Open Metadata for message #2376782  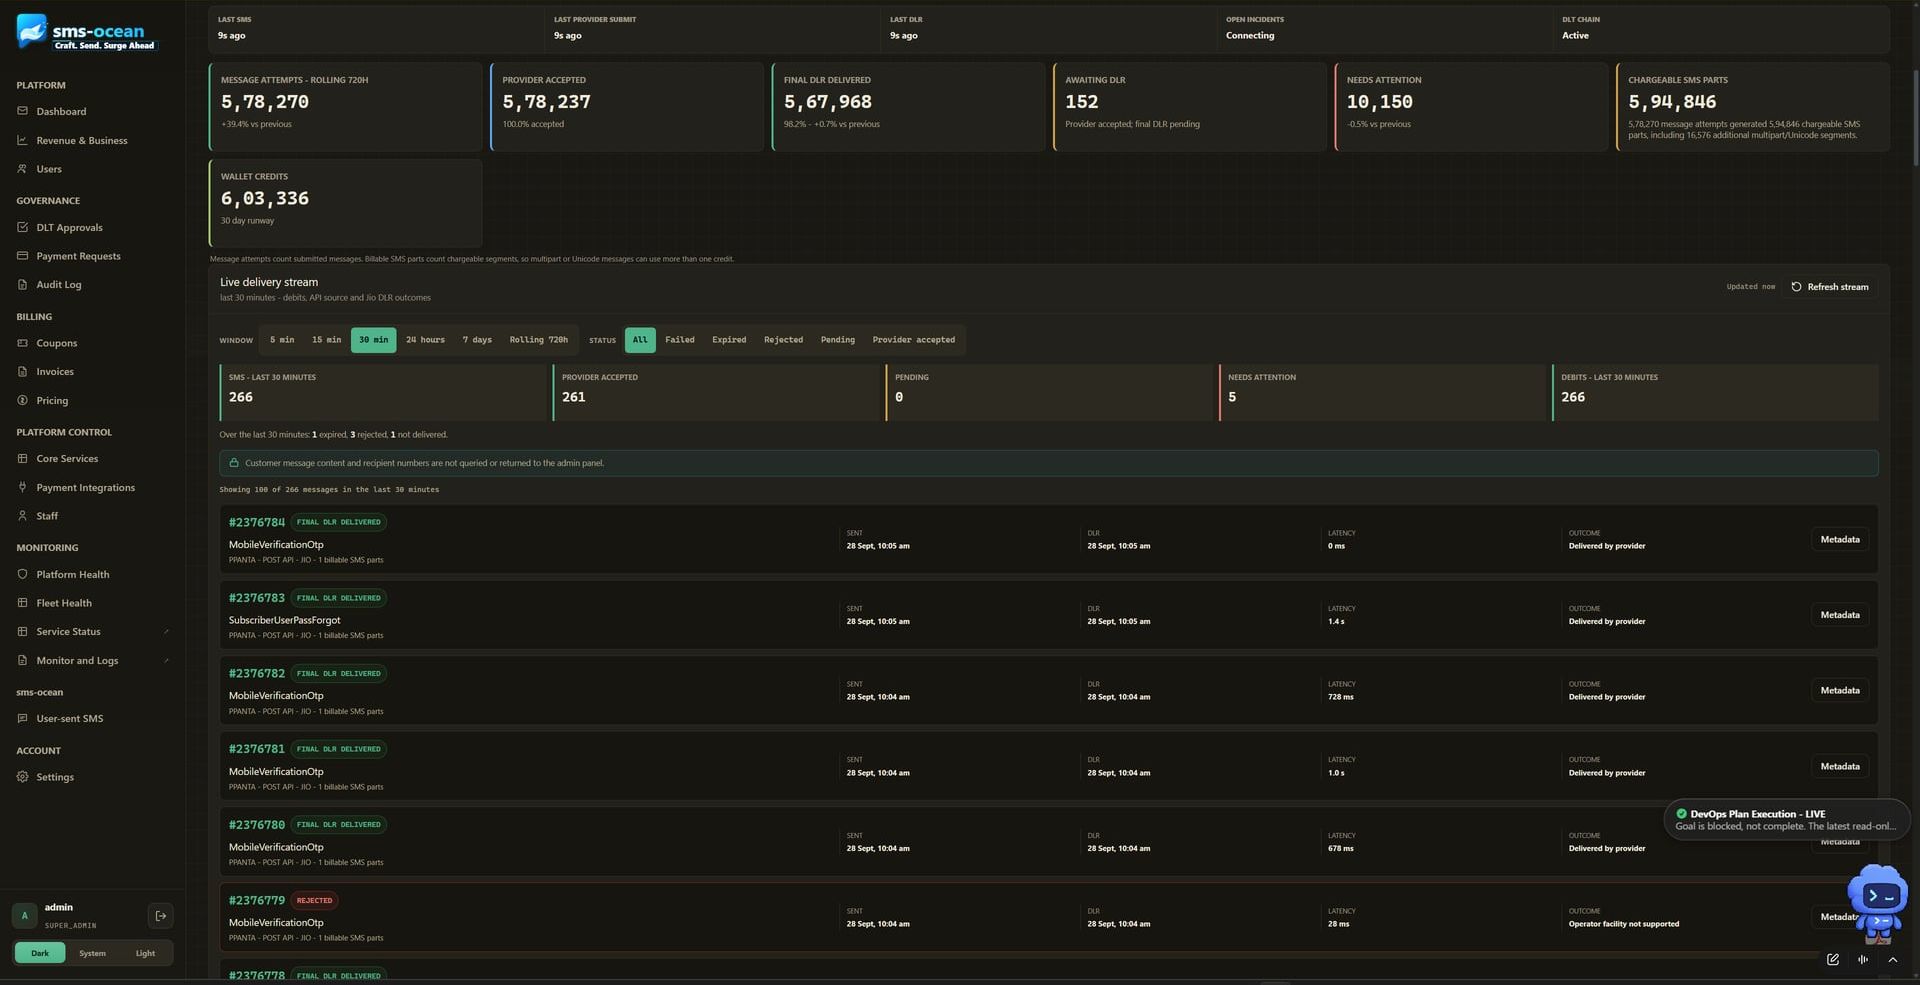point(1840,691)
